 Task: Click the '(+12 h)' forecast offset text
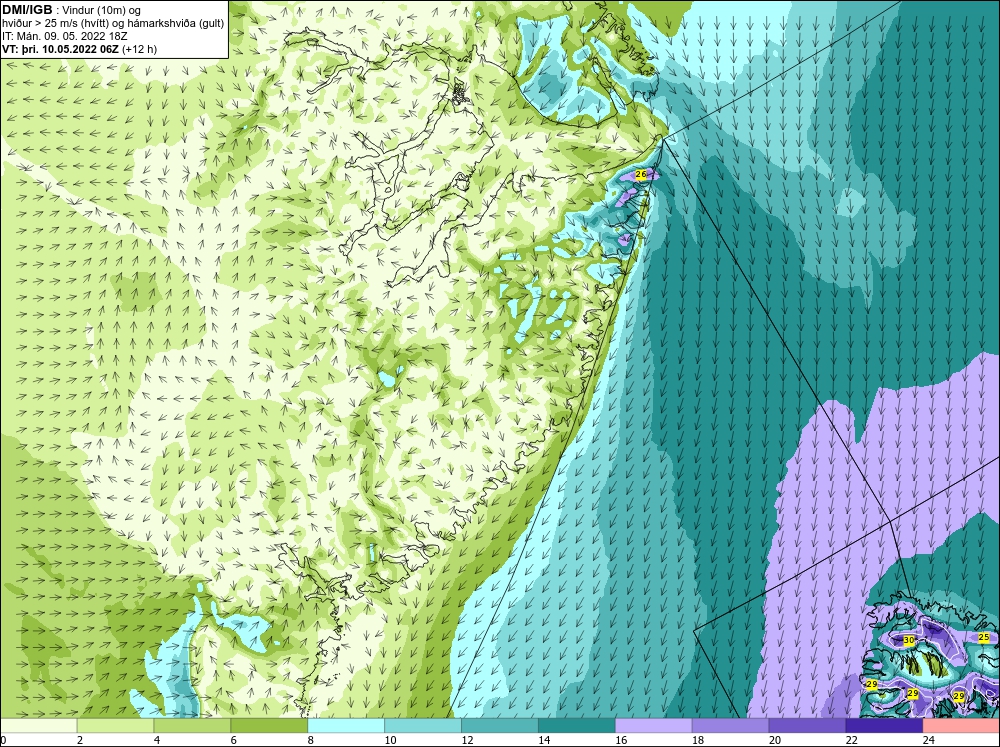click(140, 49)
